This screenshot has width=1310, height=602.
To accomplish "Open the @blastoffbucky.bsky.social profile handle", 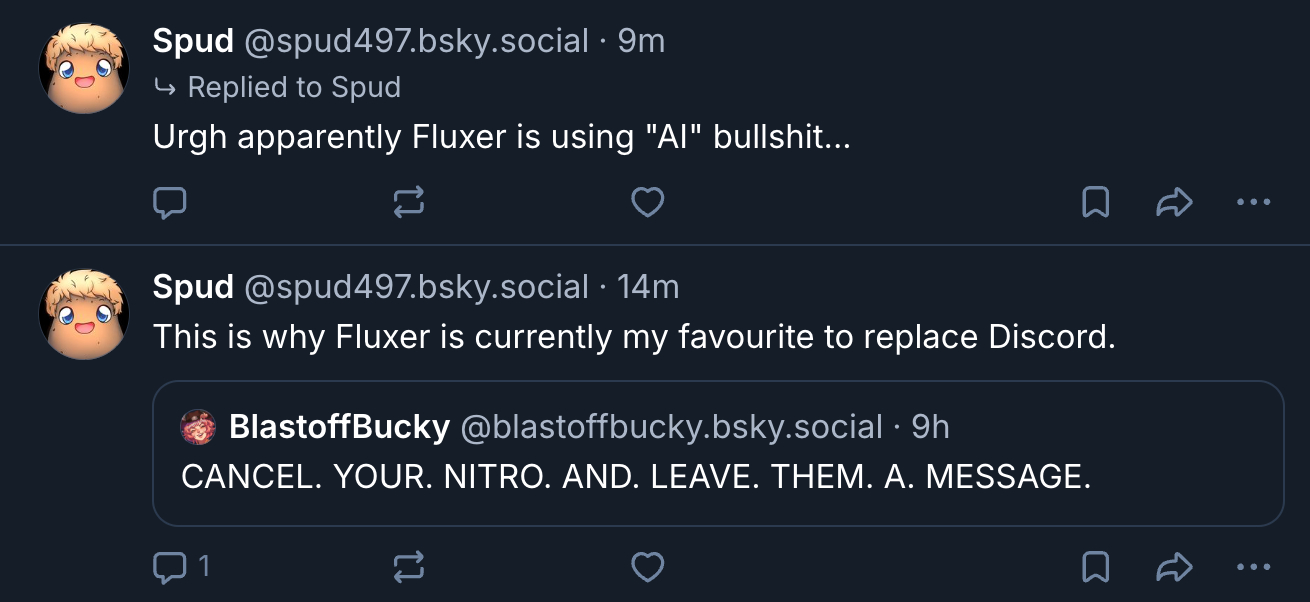I will click(670, 428).
